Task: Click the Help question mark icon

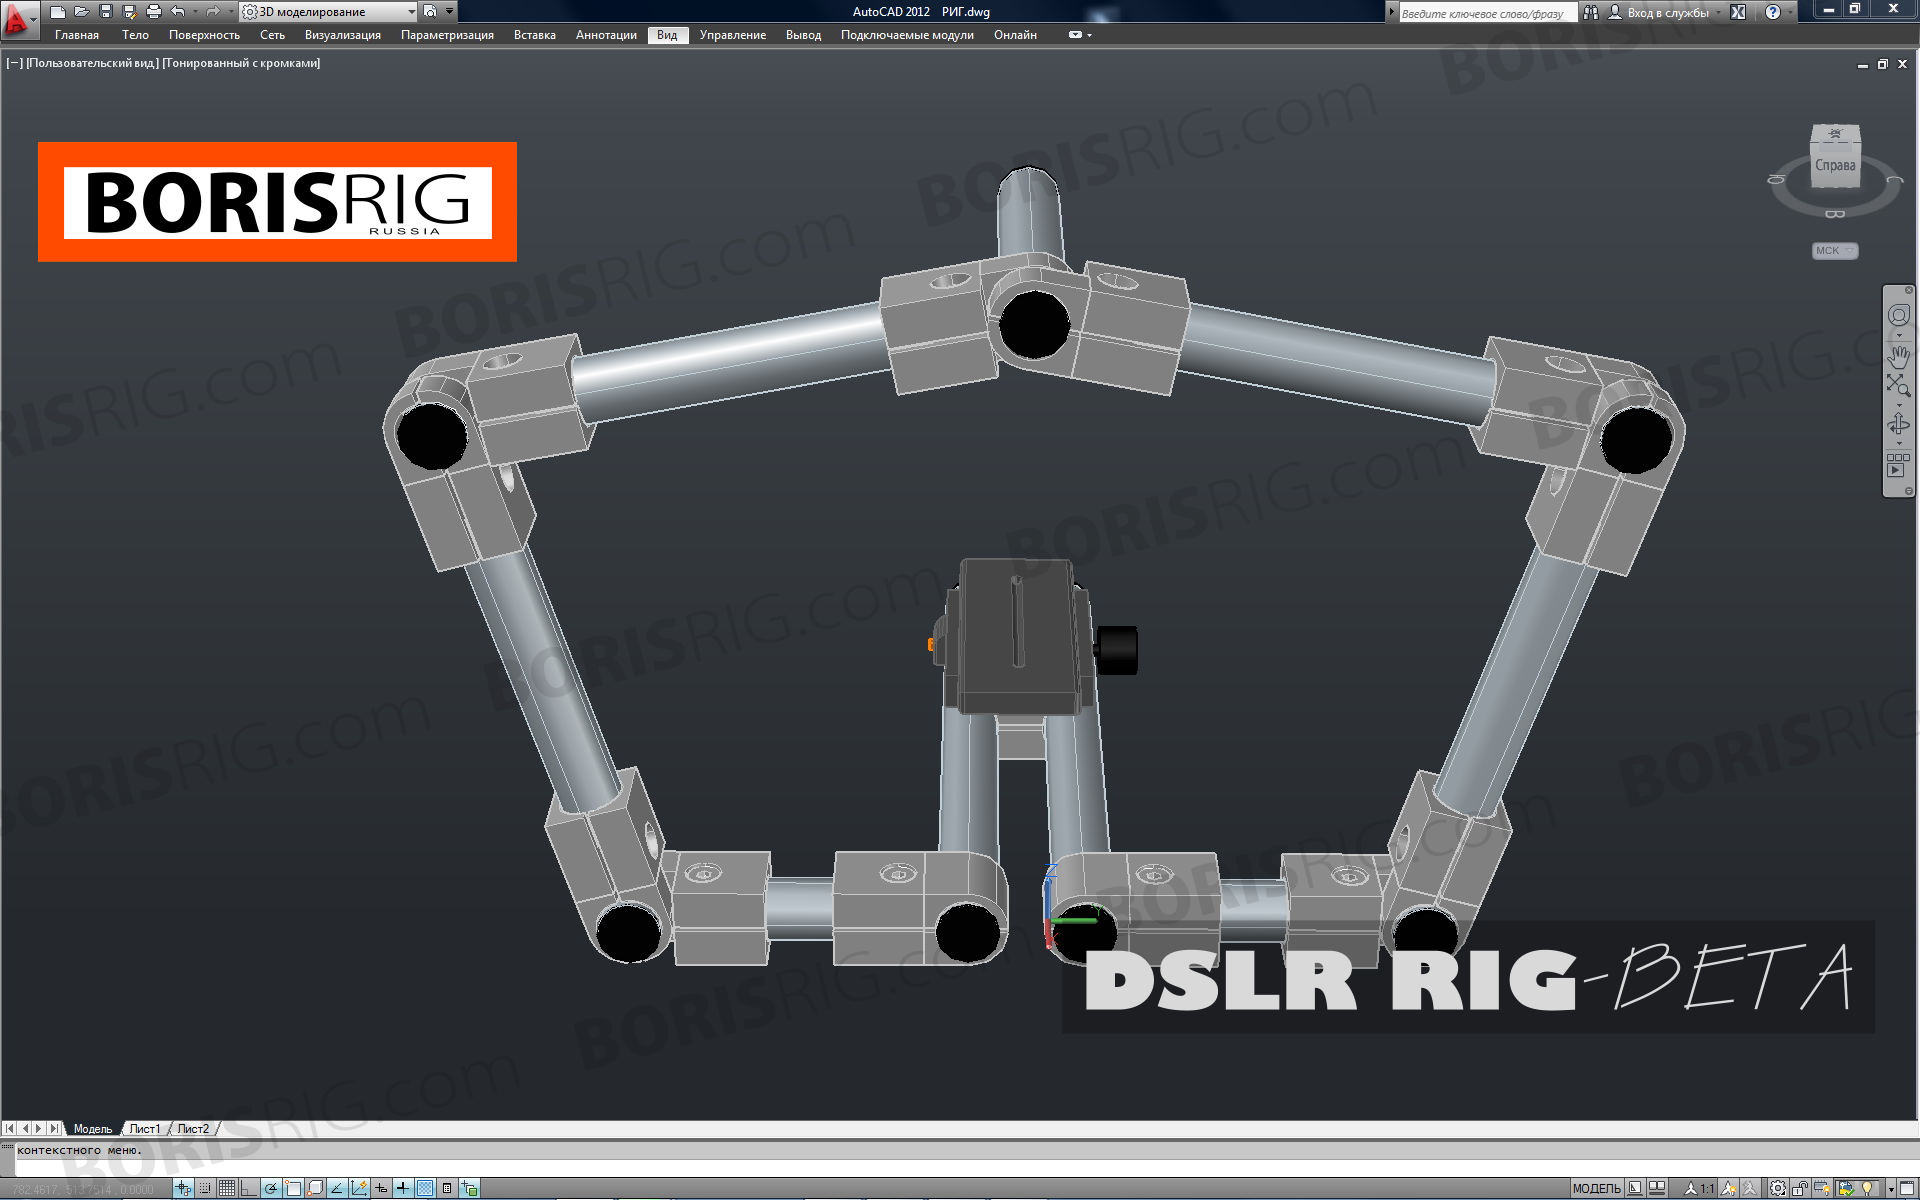Action: click(1773, 12)
